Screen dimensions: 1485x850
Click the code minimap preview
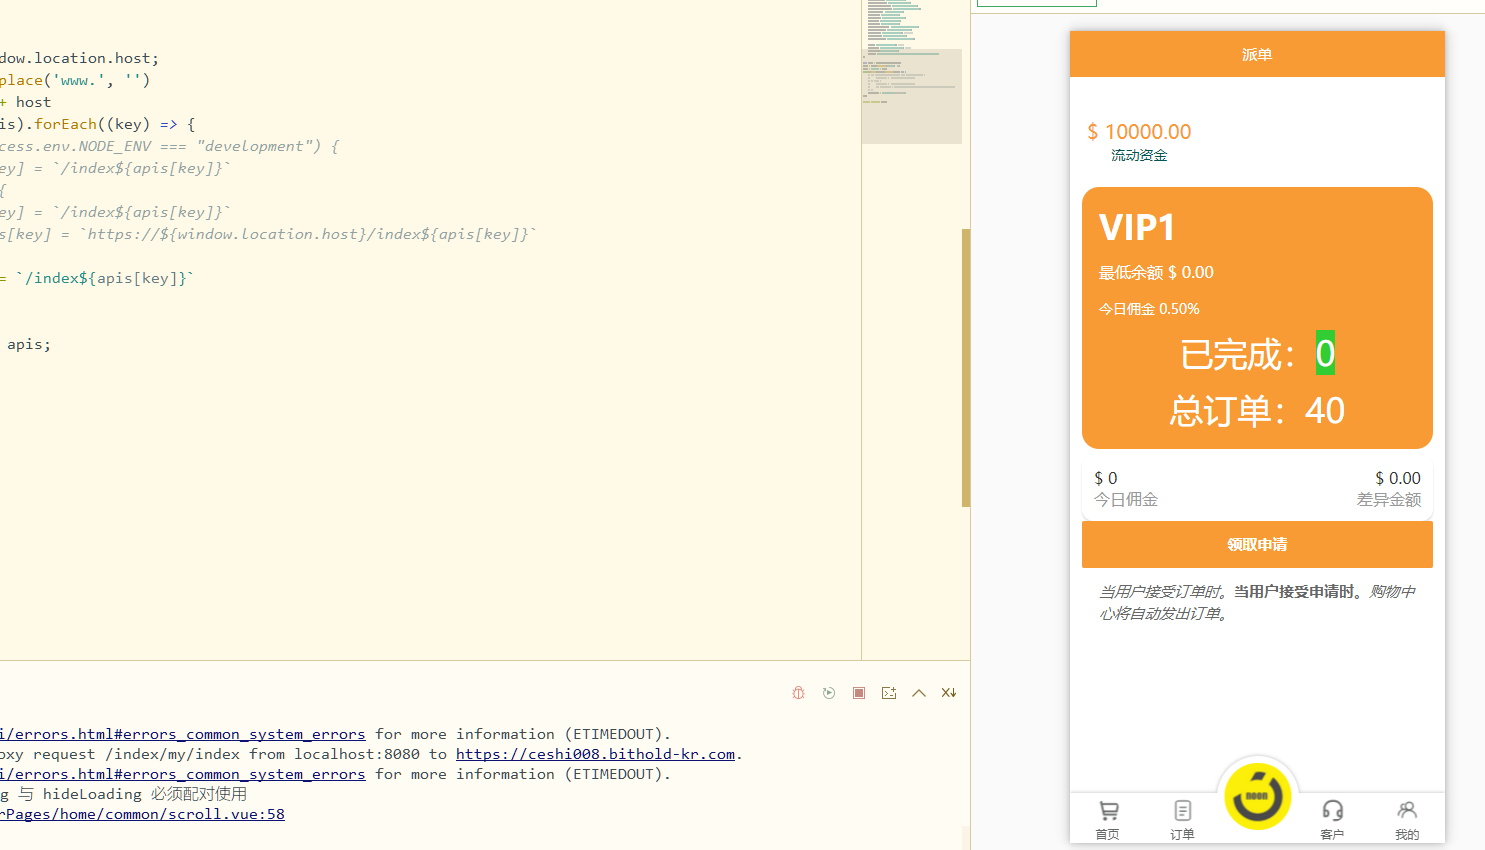point(911,70)
